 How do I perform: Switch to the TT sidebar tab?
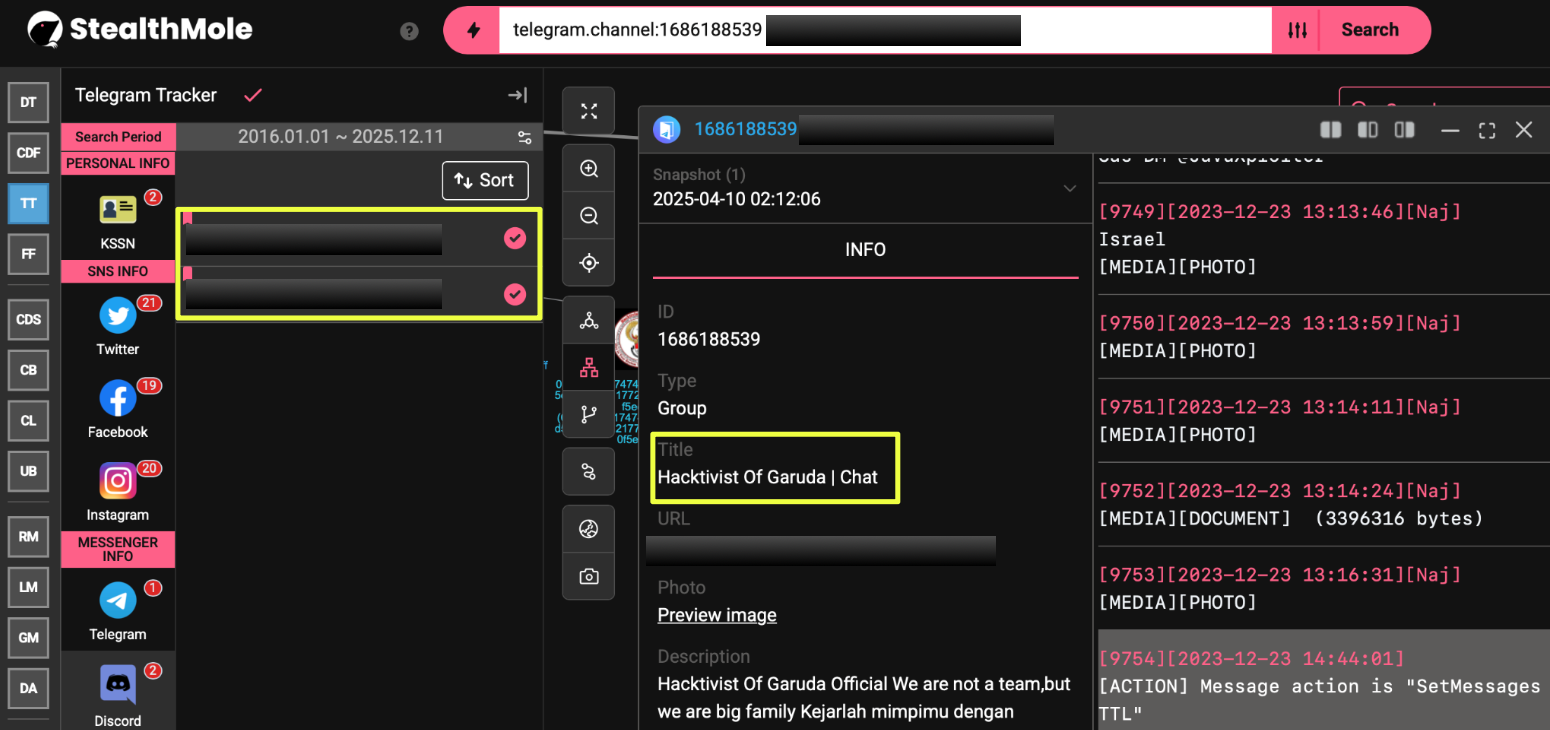28,203
